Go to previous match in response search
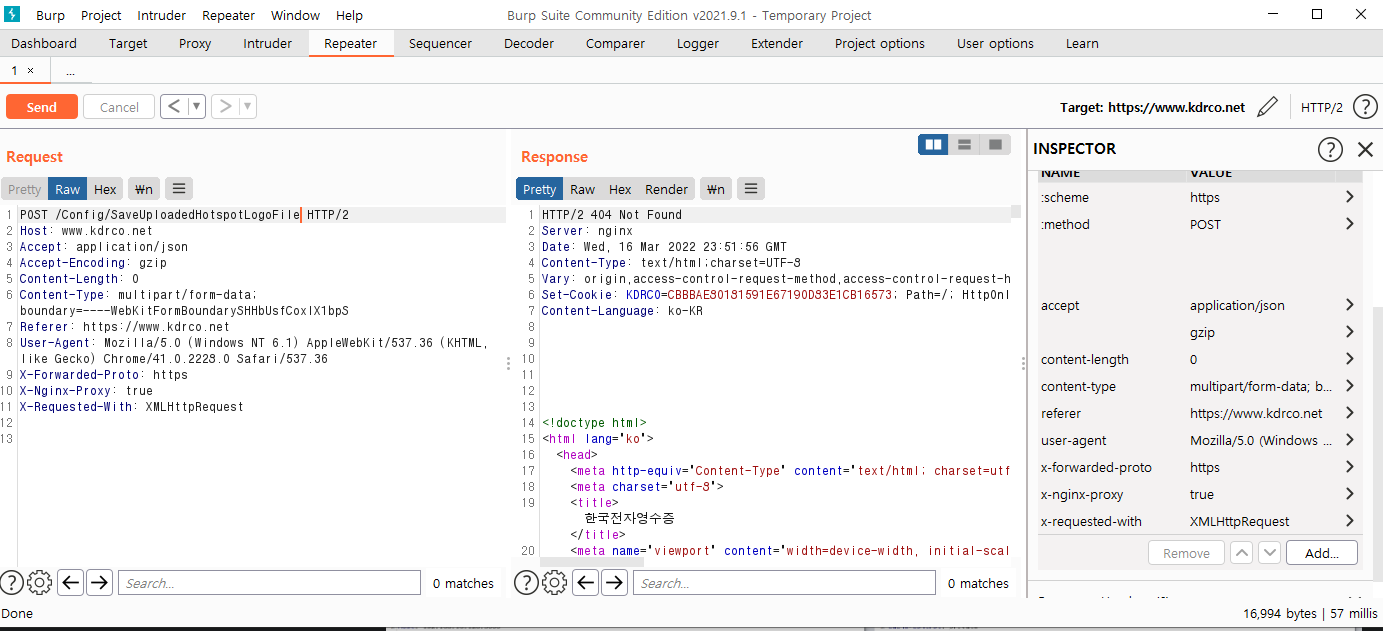Viewport: 1383px width, 631px height. click(x=586, y=582)
